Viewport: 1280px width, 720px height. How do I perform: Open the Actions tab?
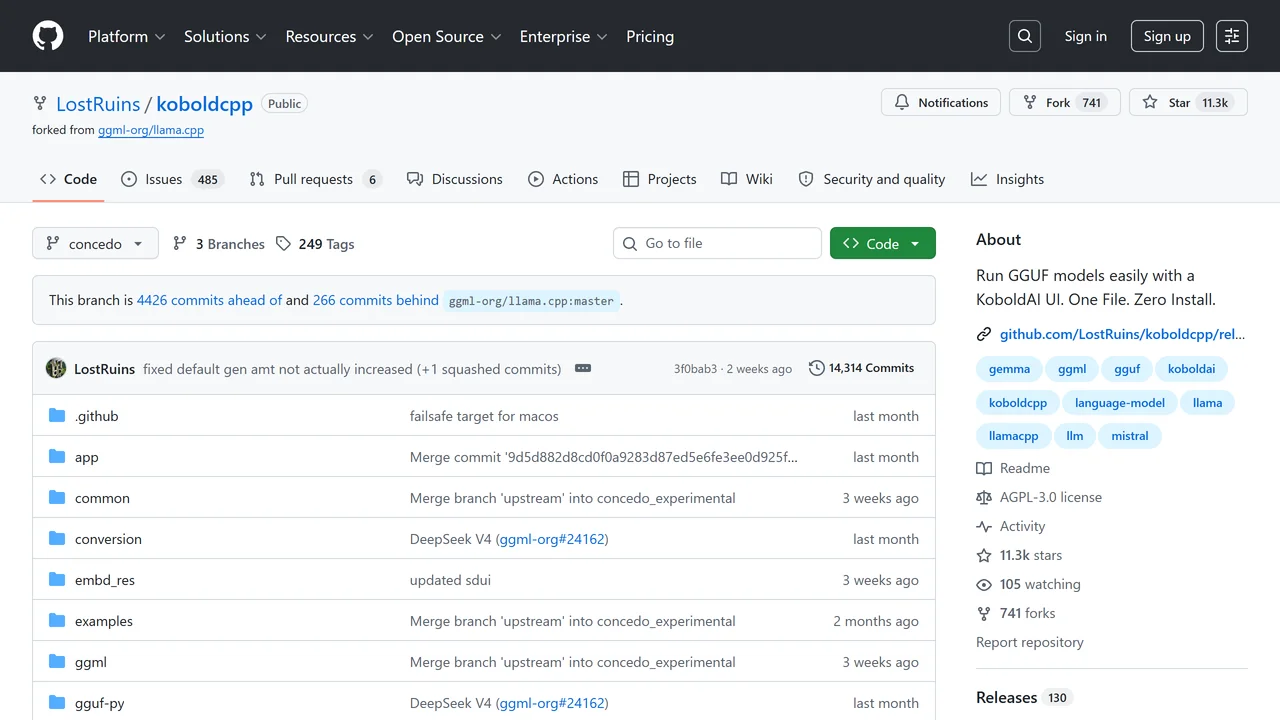tap(563, 179)
